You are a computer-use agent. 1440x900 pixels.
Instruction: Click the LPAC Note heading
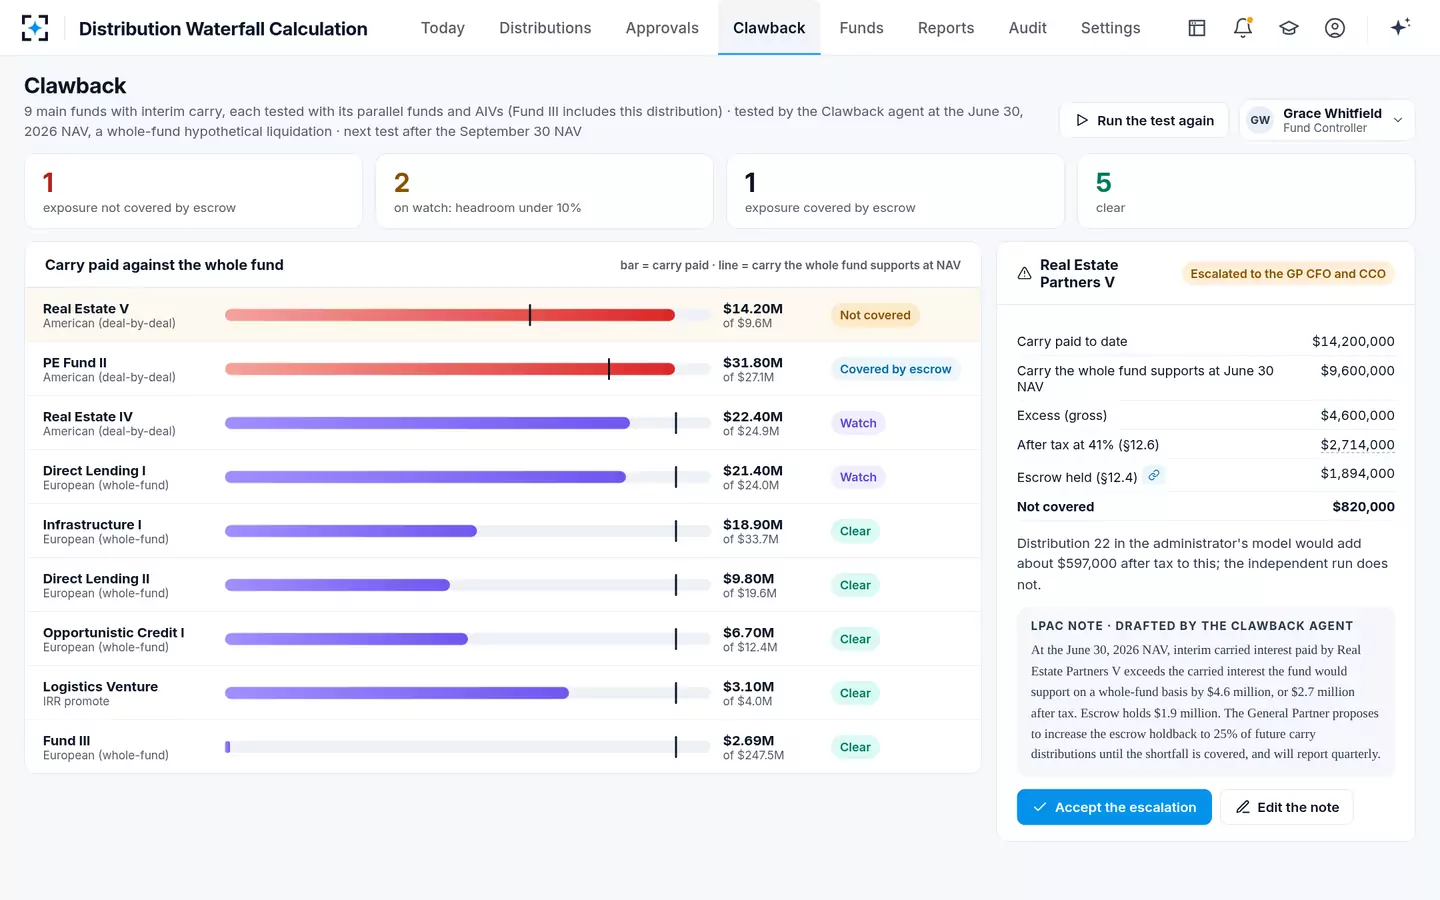click(x=1192, y=626)
